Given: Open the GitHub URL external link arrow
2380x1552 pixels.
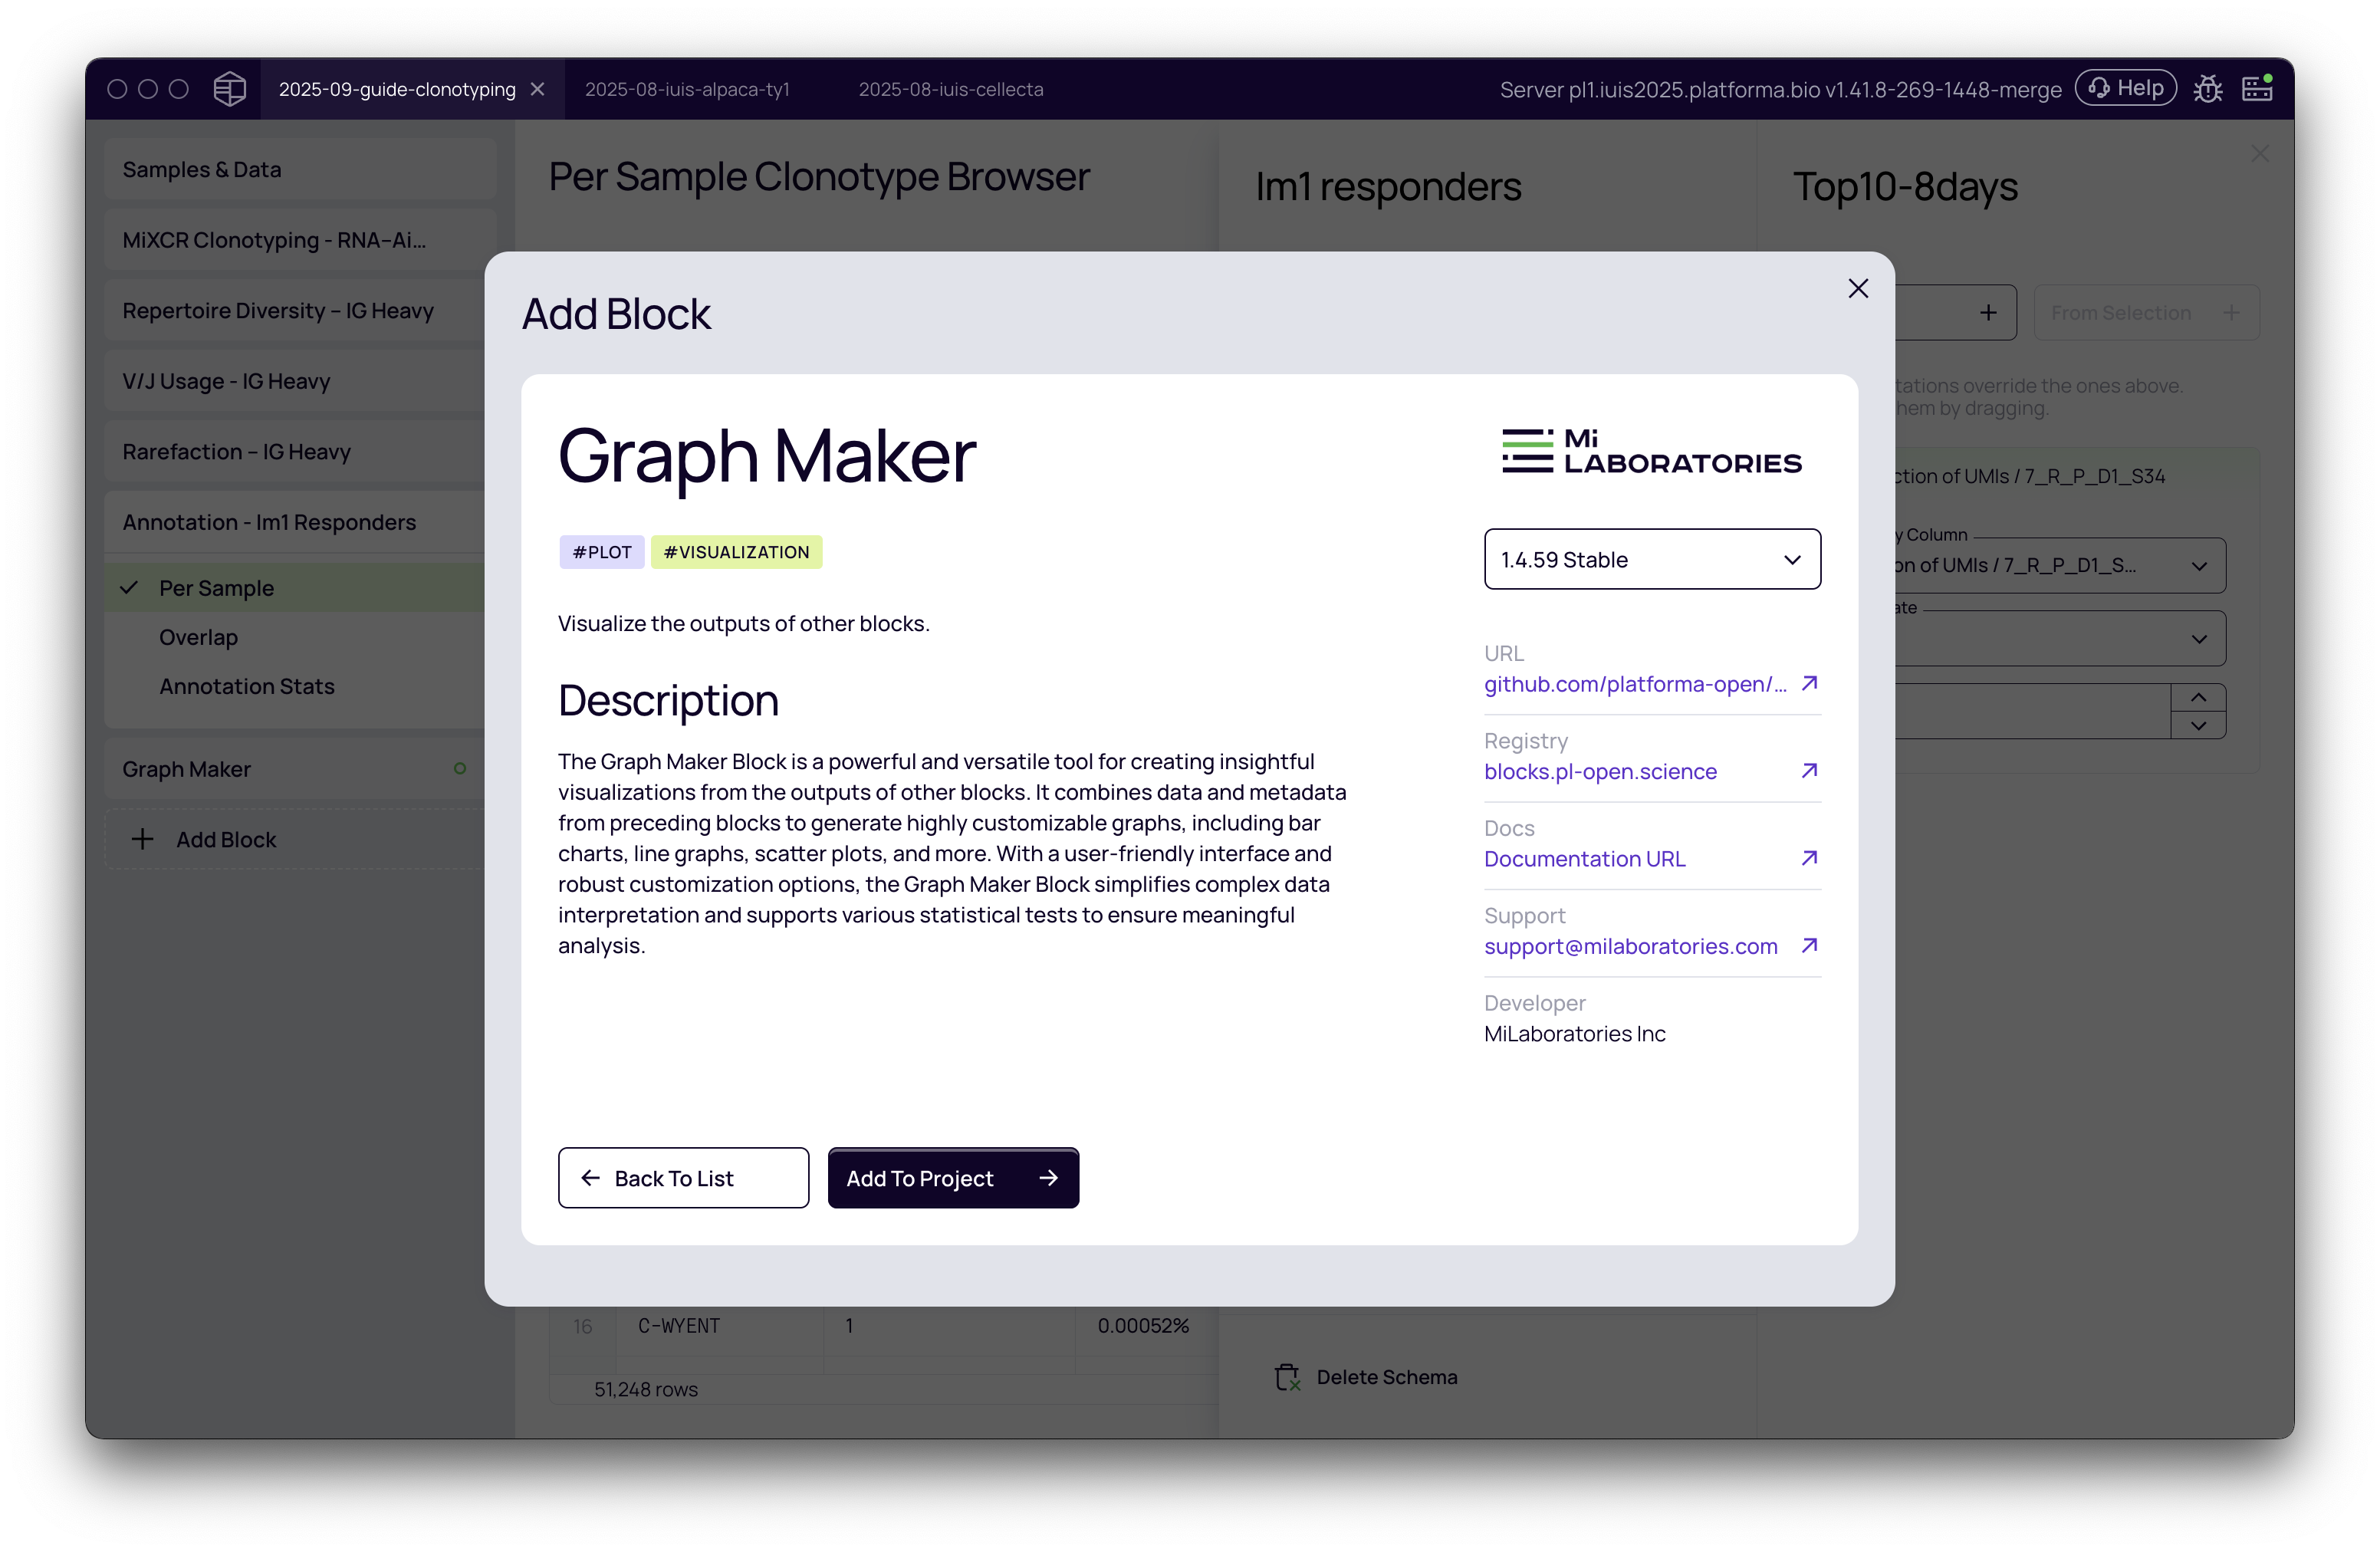Looking at the screenshot, I should click(x=1809, y=683).
